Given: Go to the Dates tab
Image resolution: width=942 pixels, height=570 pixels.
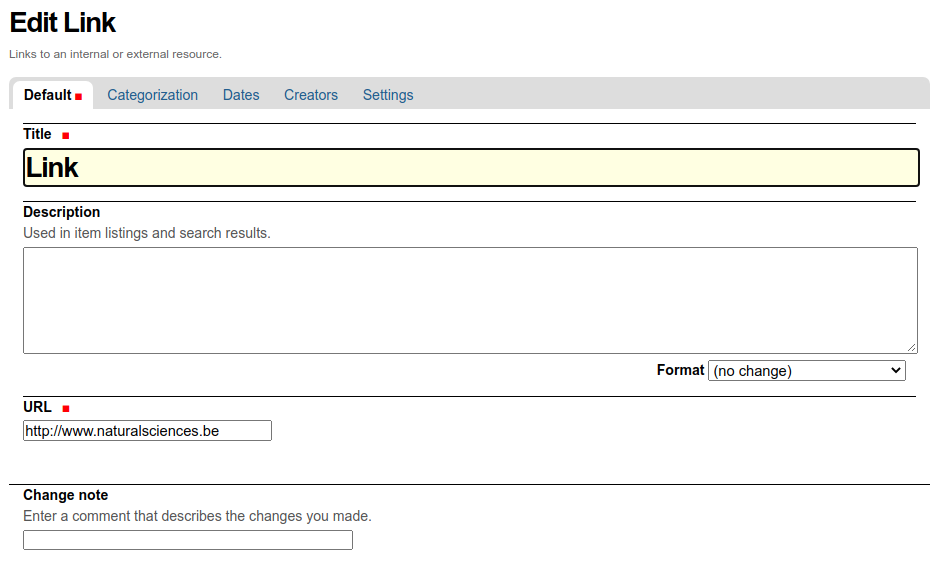Looking at the screenshot, I should (241, 95).
